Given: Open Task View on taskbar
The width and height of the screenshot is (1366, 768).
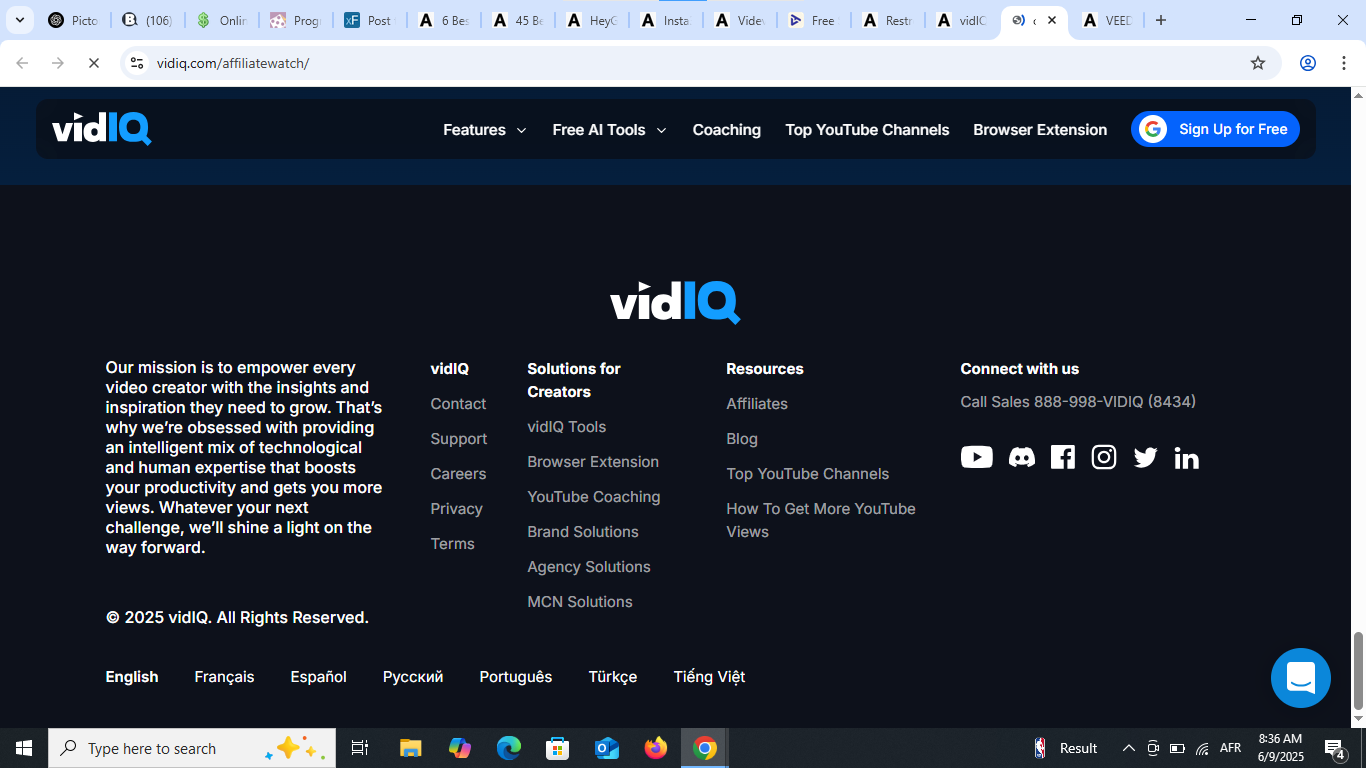Looking at the screenshot, I should [360, 748].
